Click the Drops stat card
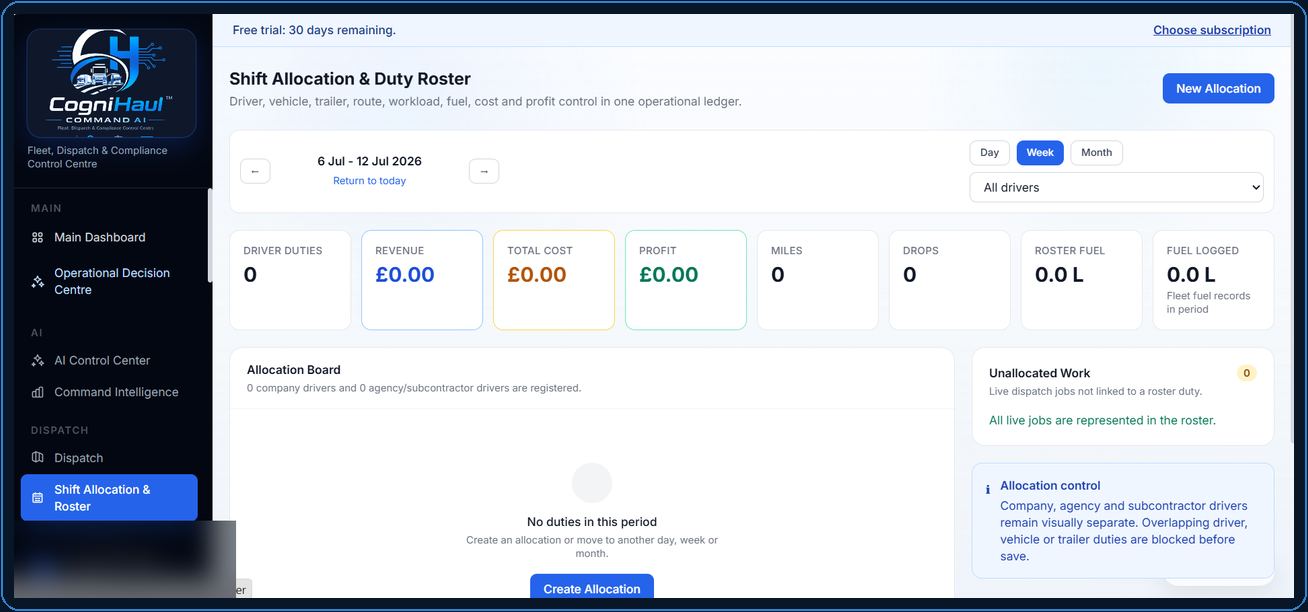 click(950, 280)
